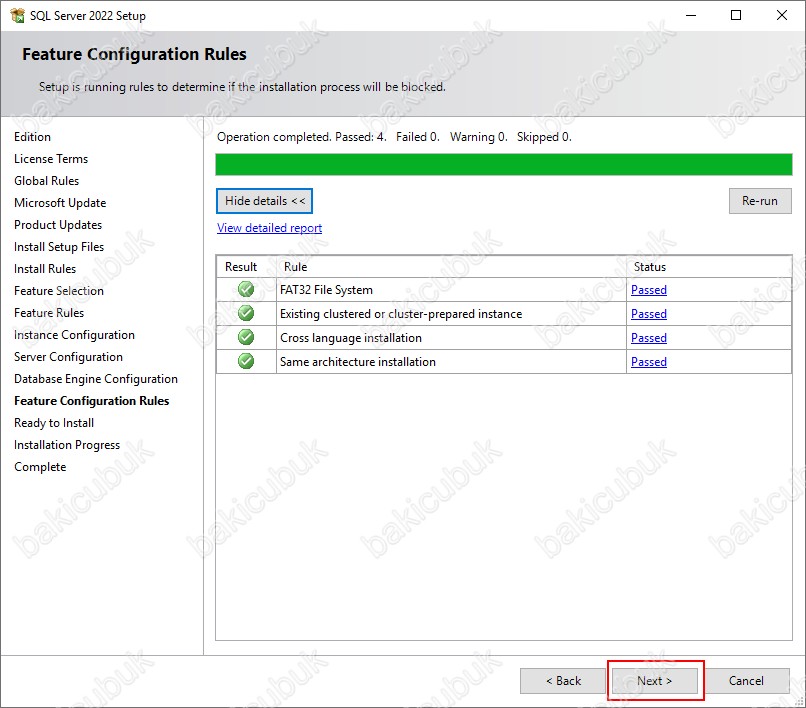Select the Installation Progress step
Viewport: 806px width, 708px height.
(67, 445)
